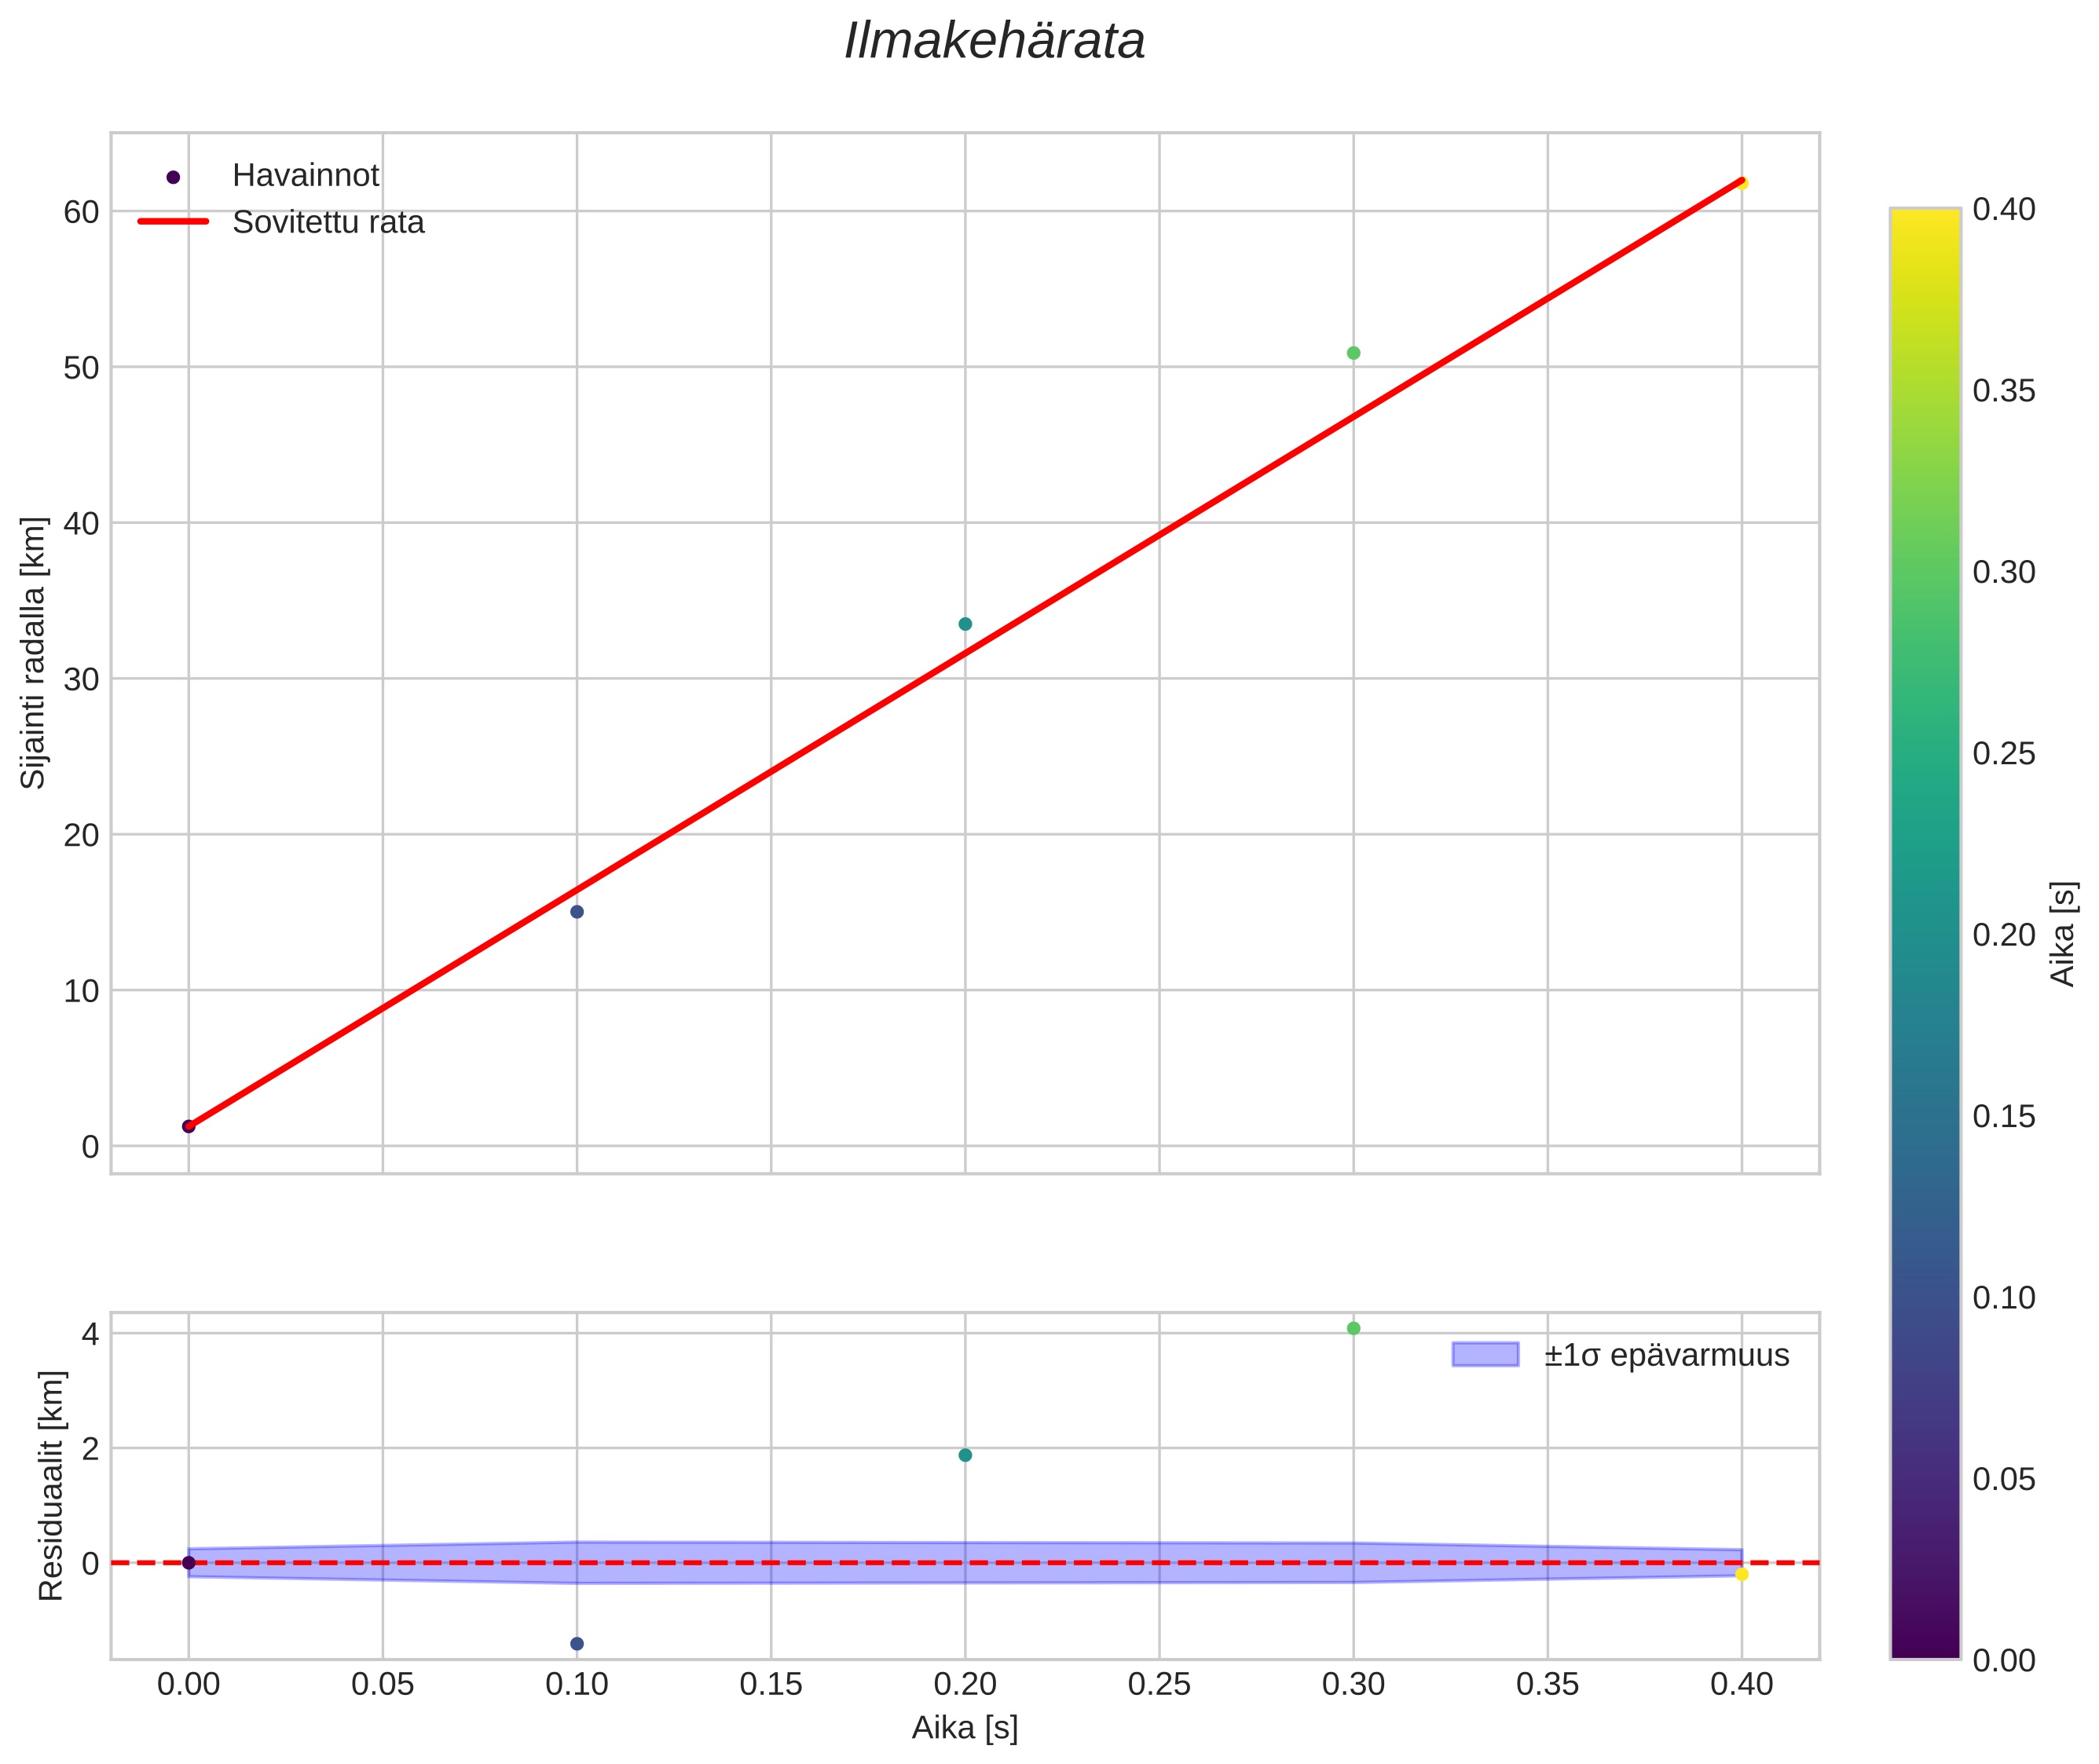Click the y-axis tick label 40

click(x=81, y=523)
